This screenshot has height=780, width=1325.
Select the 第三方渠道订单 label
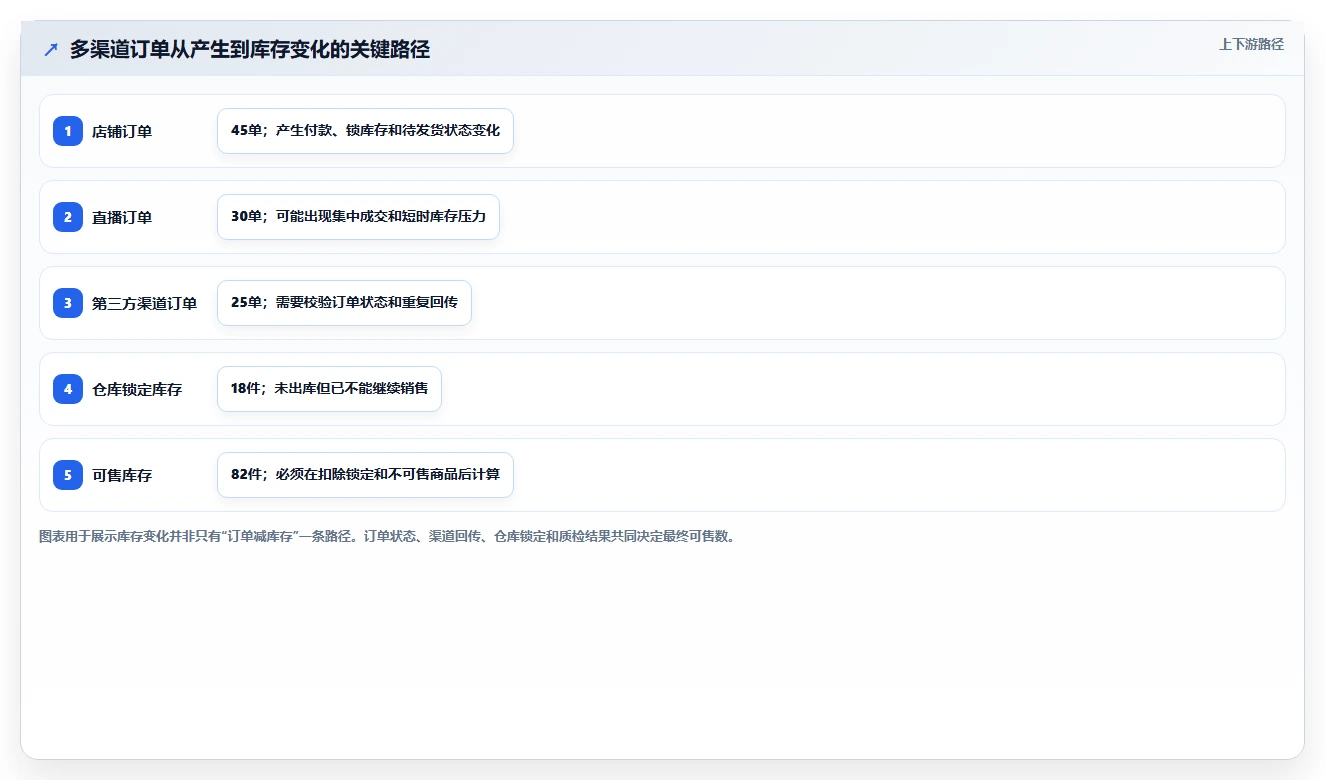coord(145,303)
